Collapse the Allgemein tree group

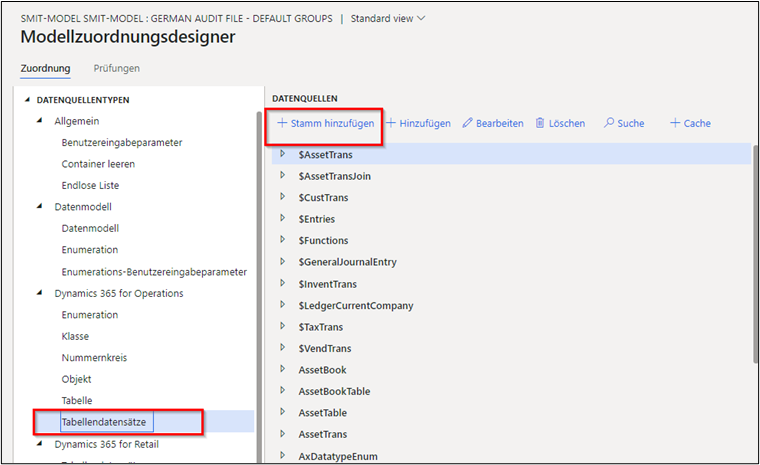click(44, 121)
